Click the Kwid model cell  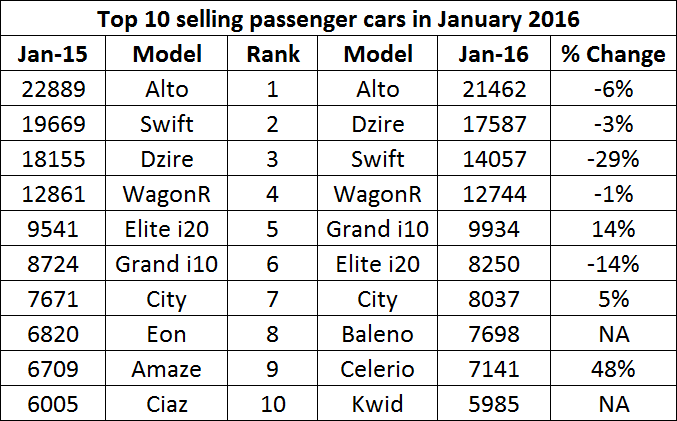coord(378,403)
